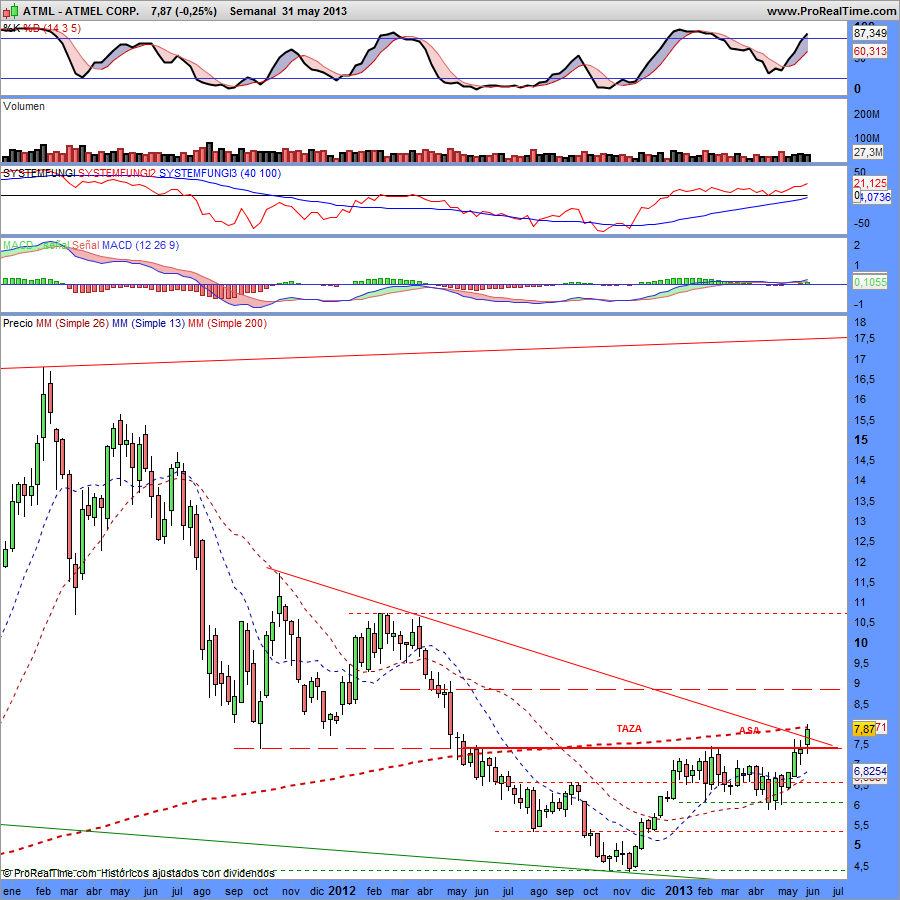Select the 27,3M volume value box
The image size is (900, 900).
pos(868,152)
